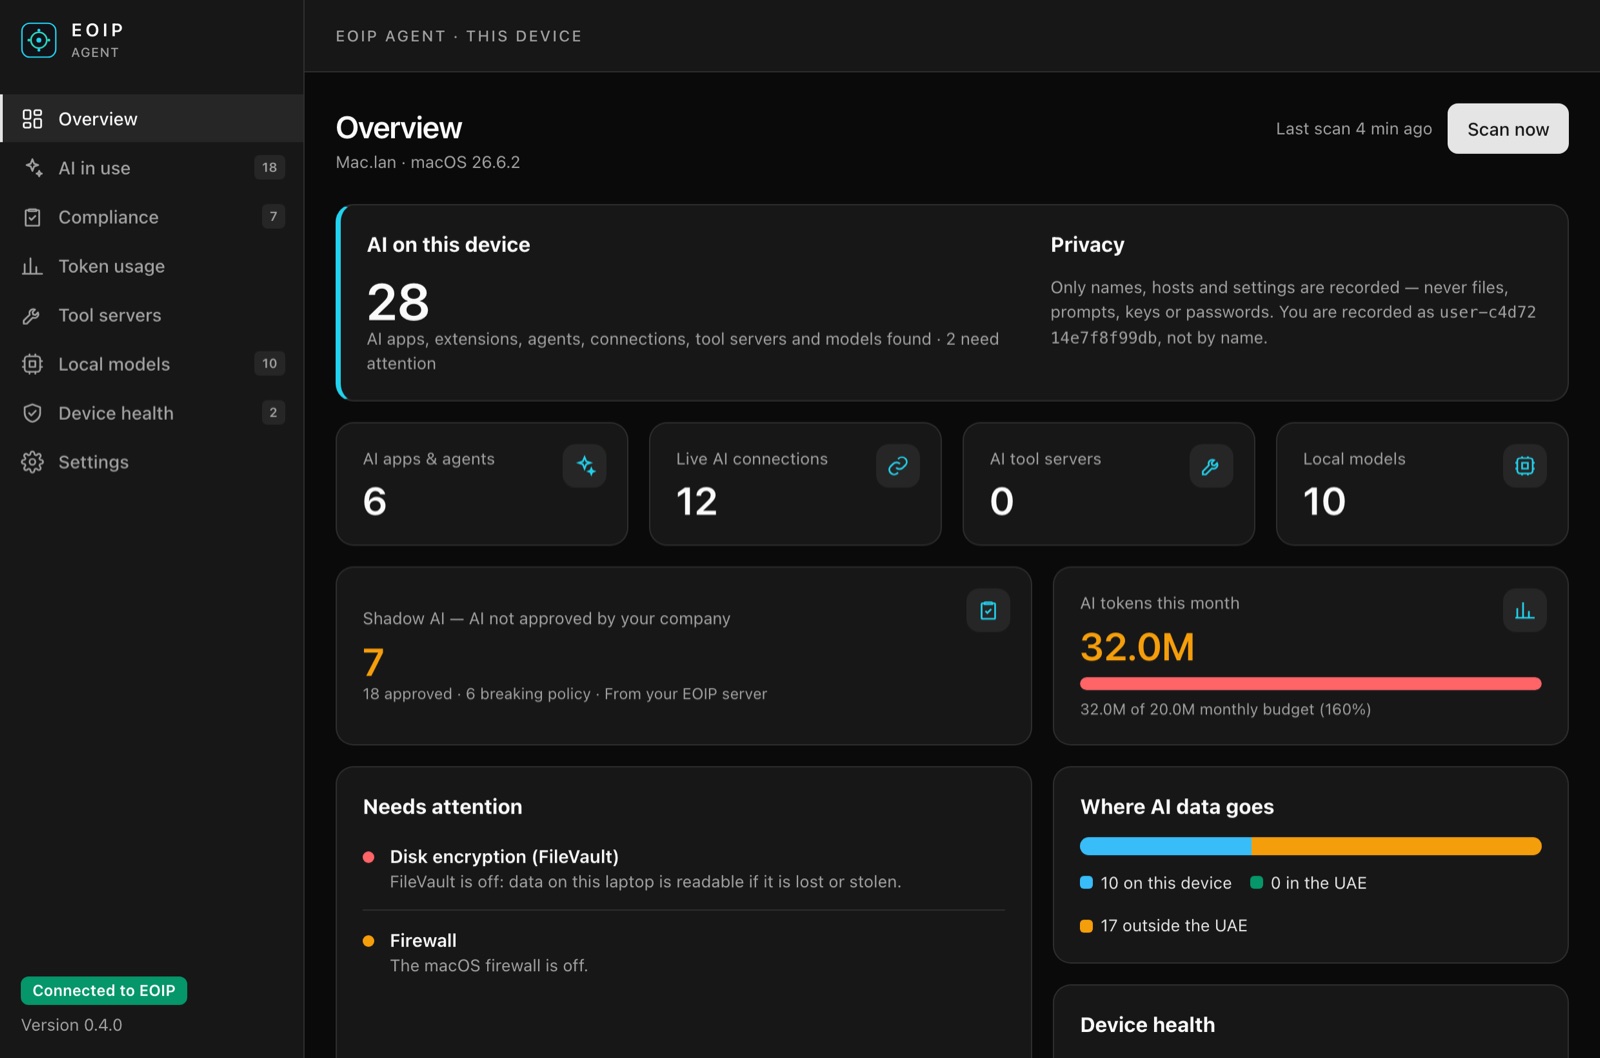Click the Compliance clipboard icon in sidebar

[32, 217]
